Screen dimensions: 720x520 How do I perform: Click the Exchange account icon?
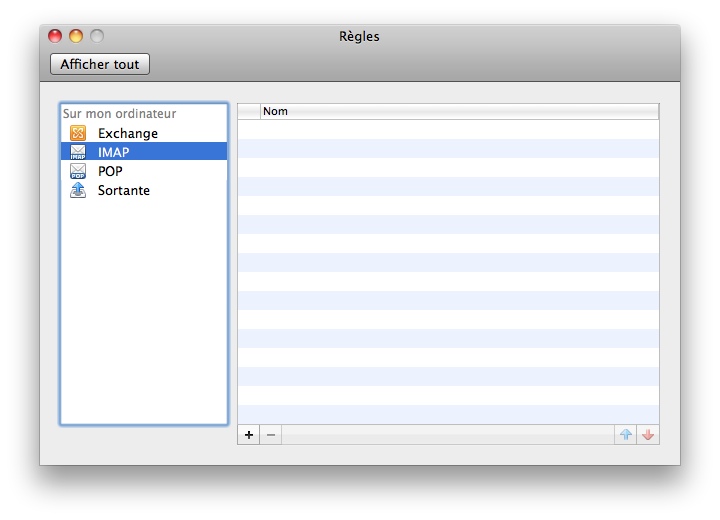[x=78, y=133]
